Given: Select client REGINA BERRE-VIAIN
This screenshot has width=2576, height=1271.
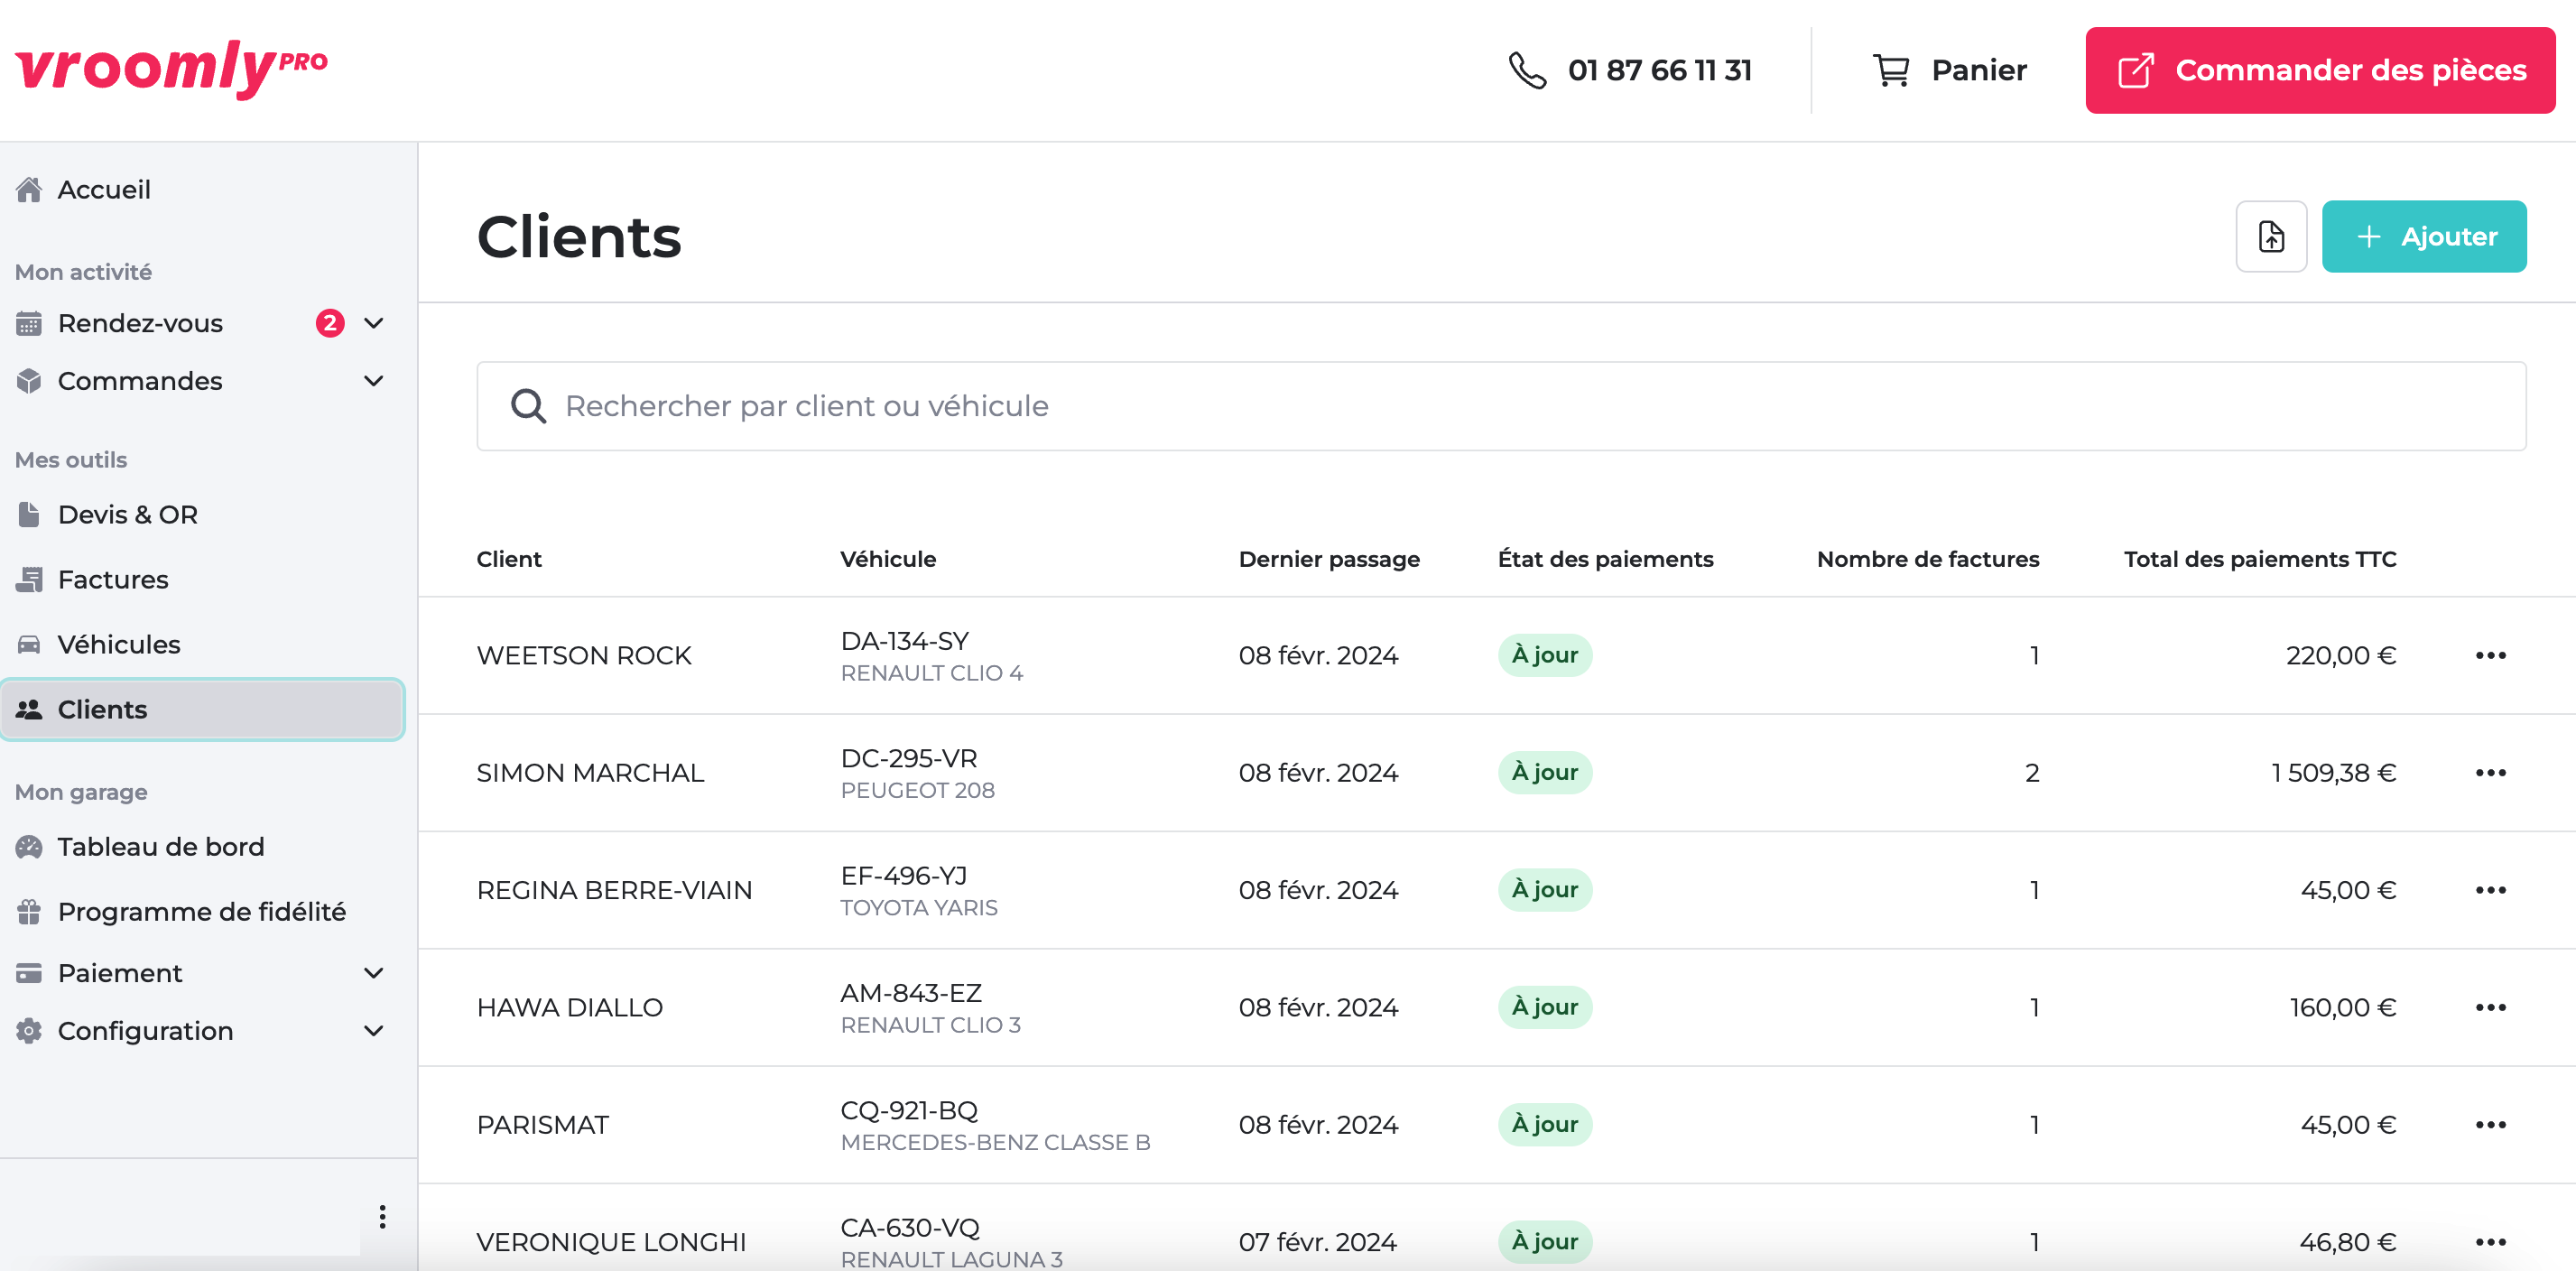Looking at the screenshot, I should click(x=614, y=890).
